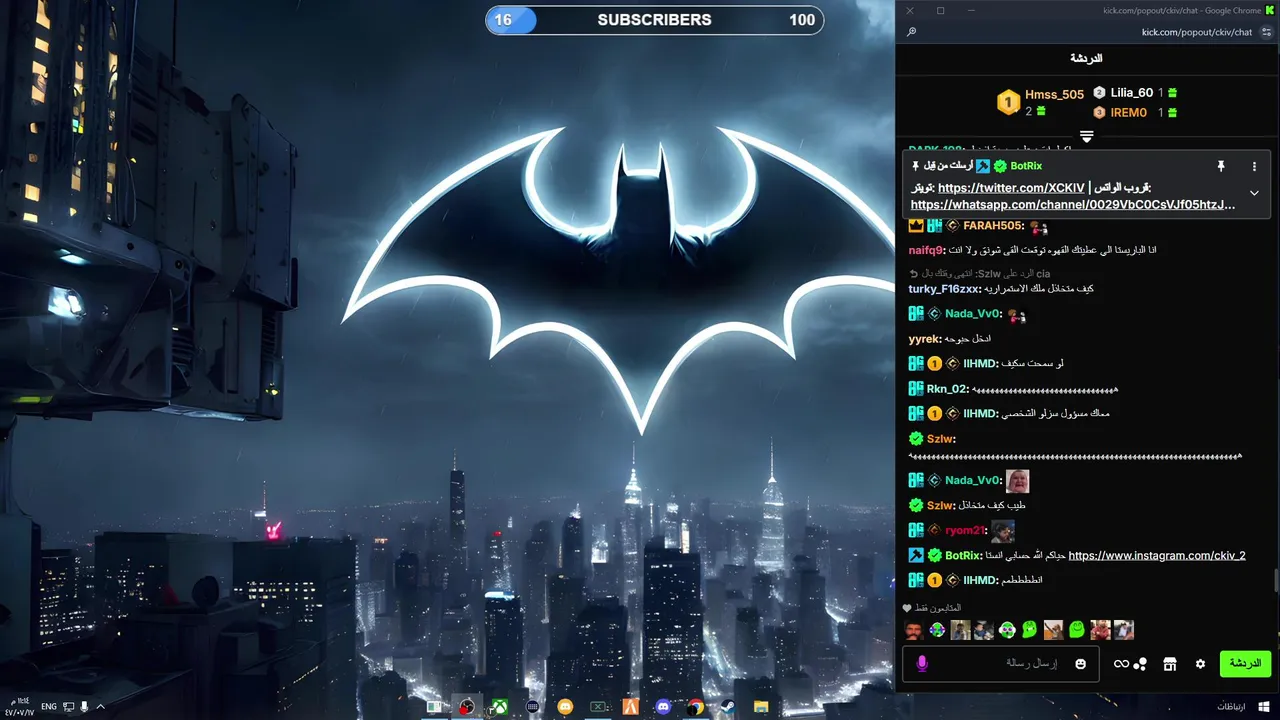Open the Windows Start menu

tap(1264, 707)
